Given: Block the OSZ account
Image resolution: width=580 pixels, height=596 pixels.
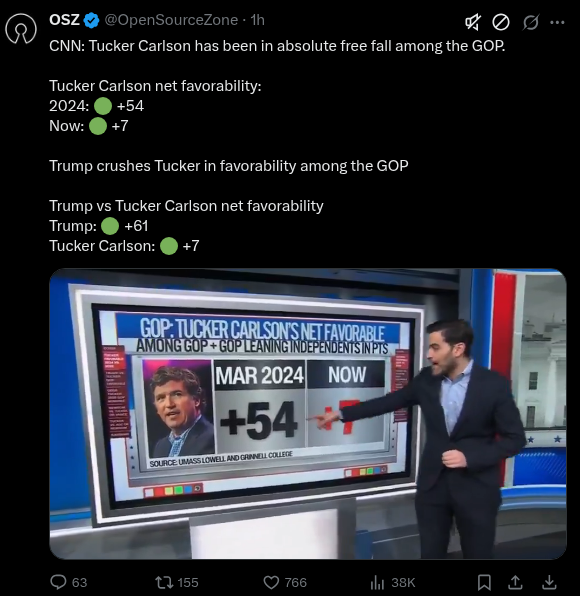Looking at the screenshot, I should (x=501, y=22).
